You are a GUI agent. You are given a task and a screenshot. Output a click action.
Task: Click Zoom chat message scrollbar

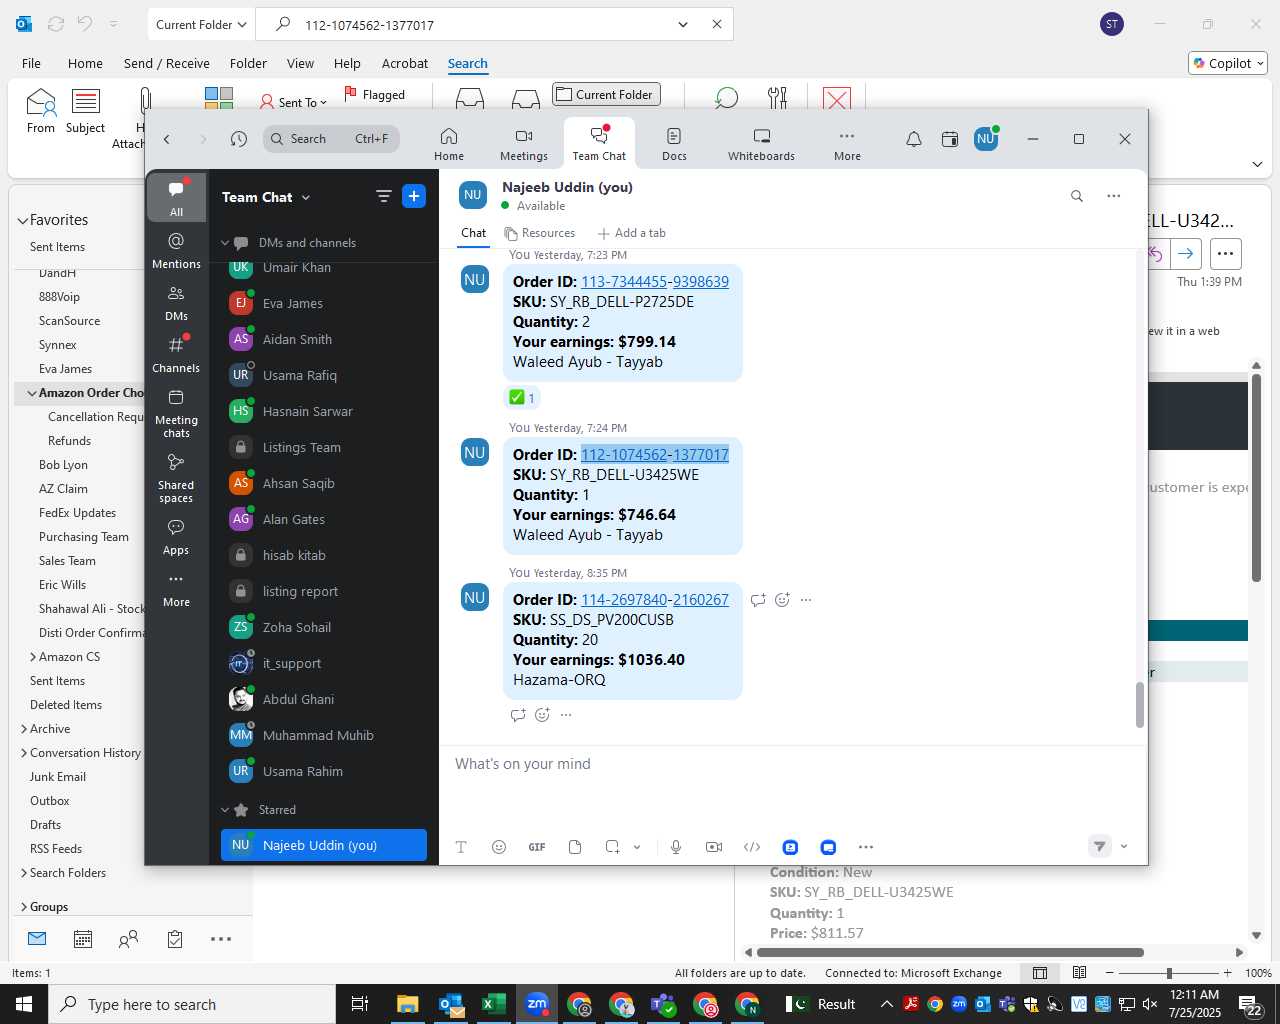(1140, 705)
